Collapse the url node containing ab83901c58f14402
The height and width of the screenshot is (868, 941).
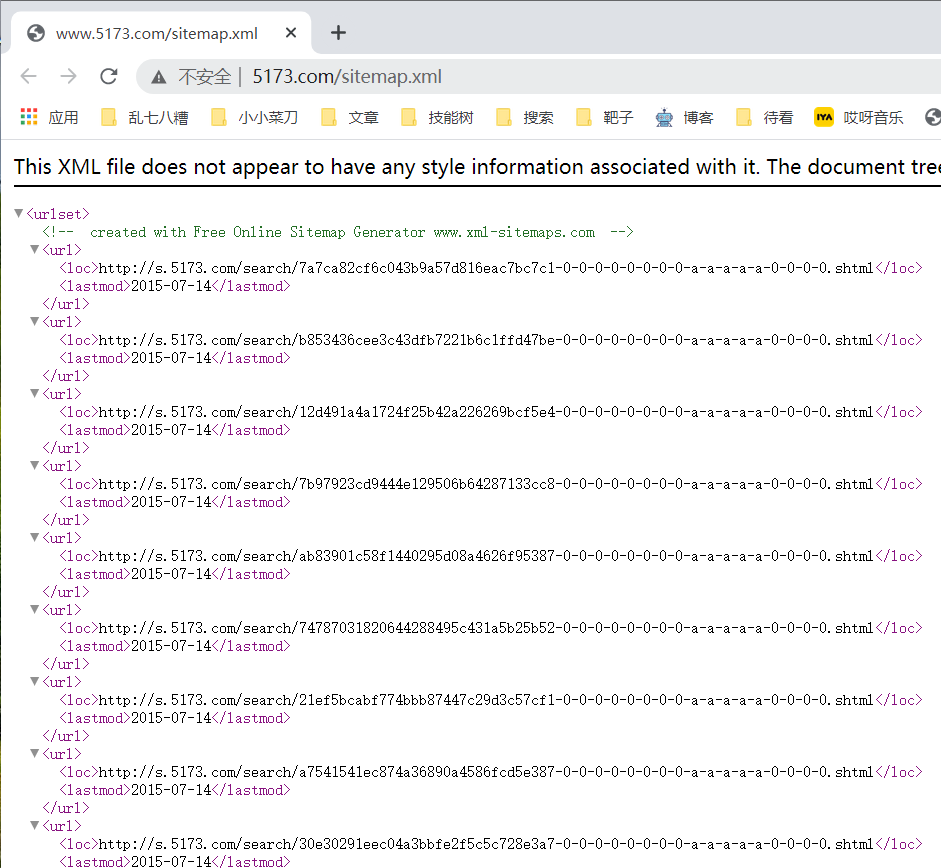click(x=35, y=537)
